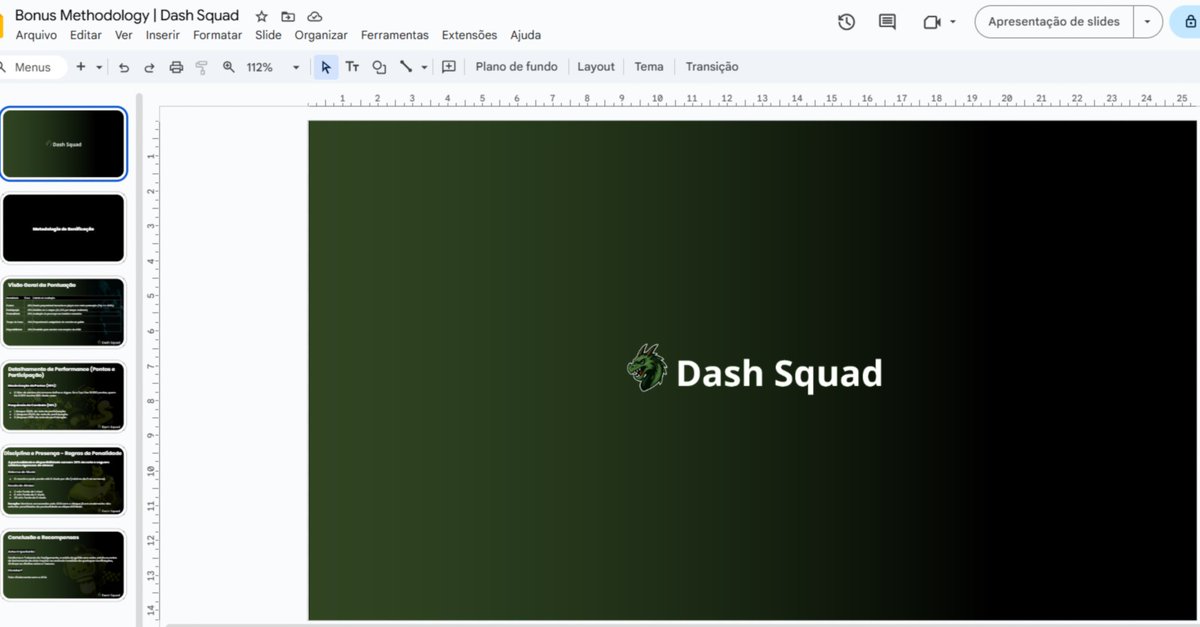Open the Extensões menu

(x=469, y=34)
